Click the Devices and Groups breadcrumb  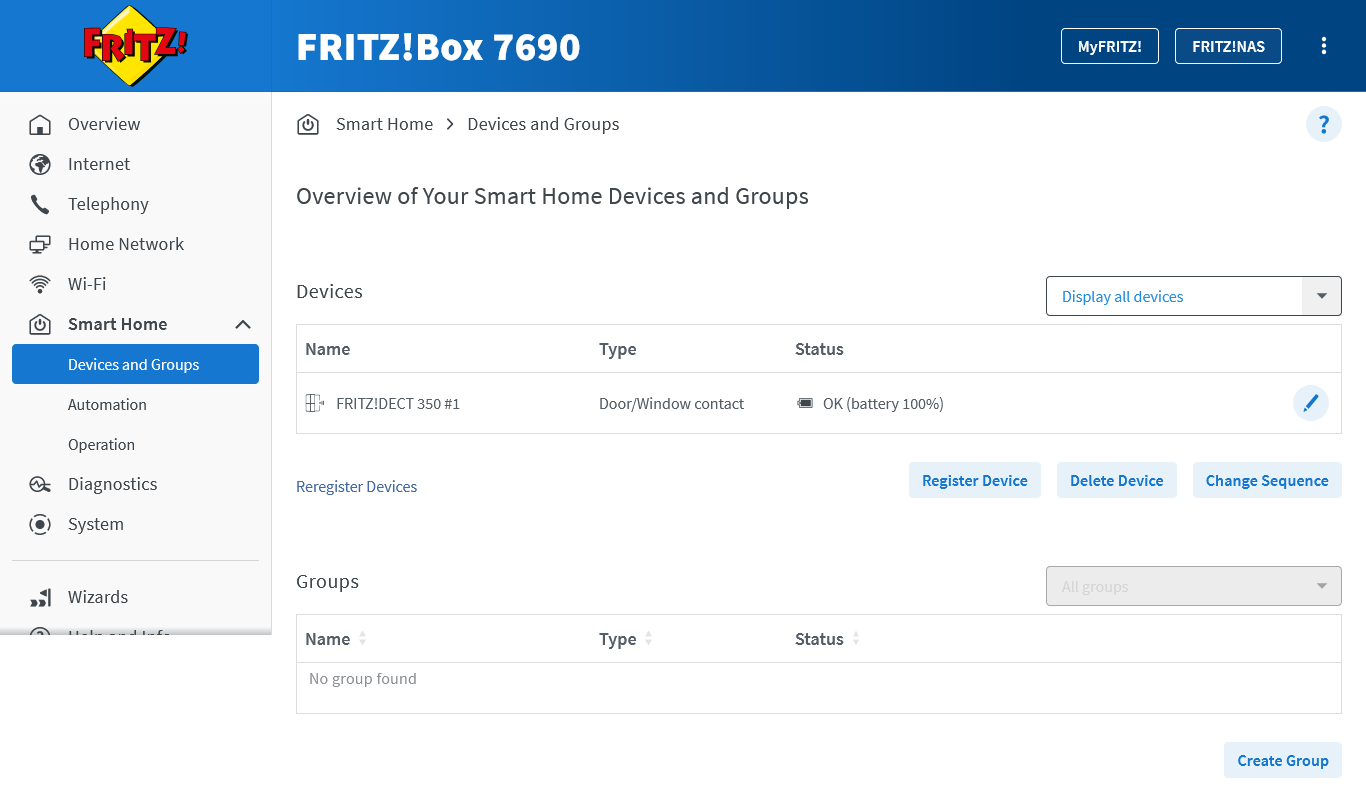[543, 124]
